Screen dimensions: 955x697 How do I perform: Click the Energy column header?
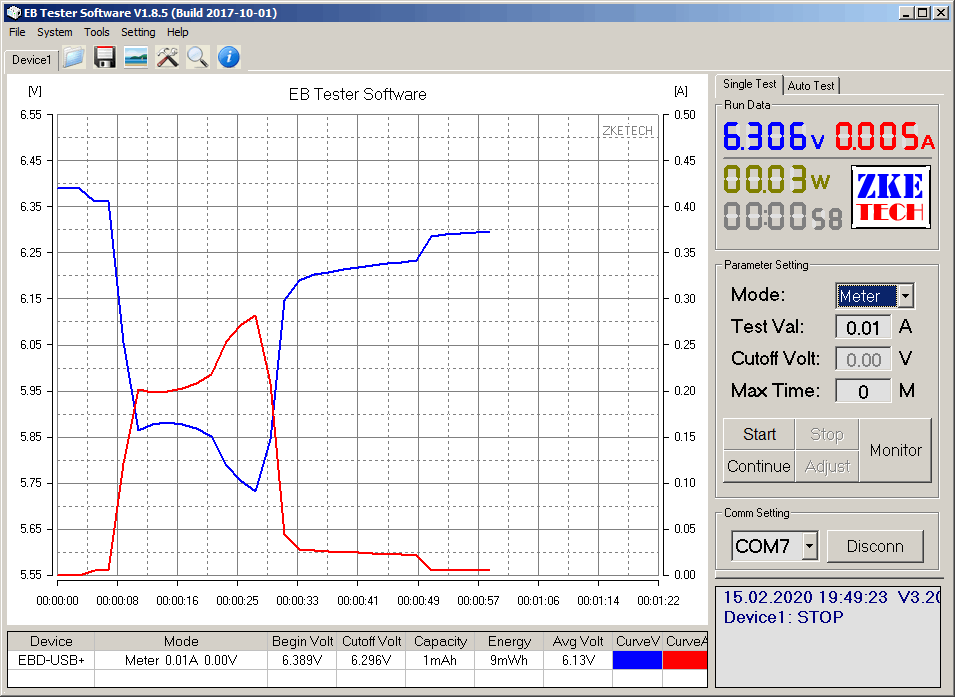[x=509, y=642]
